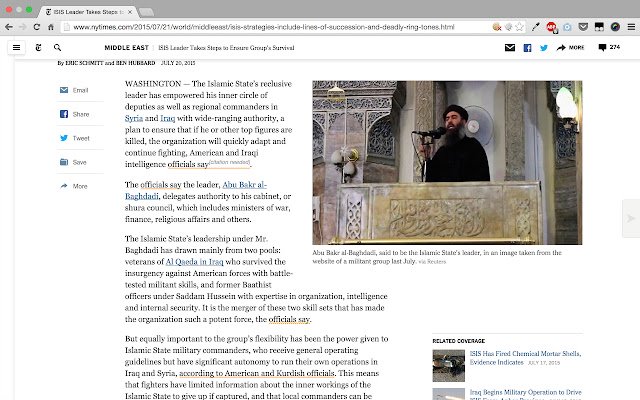Click Tweet in the left sidebar
The image size is (640, 400).
[75, 138]
